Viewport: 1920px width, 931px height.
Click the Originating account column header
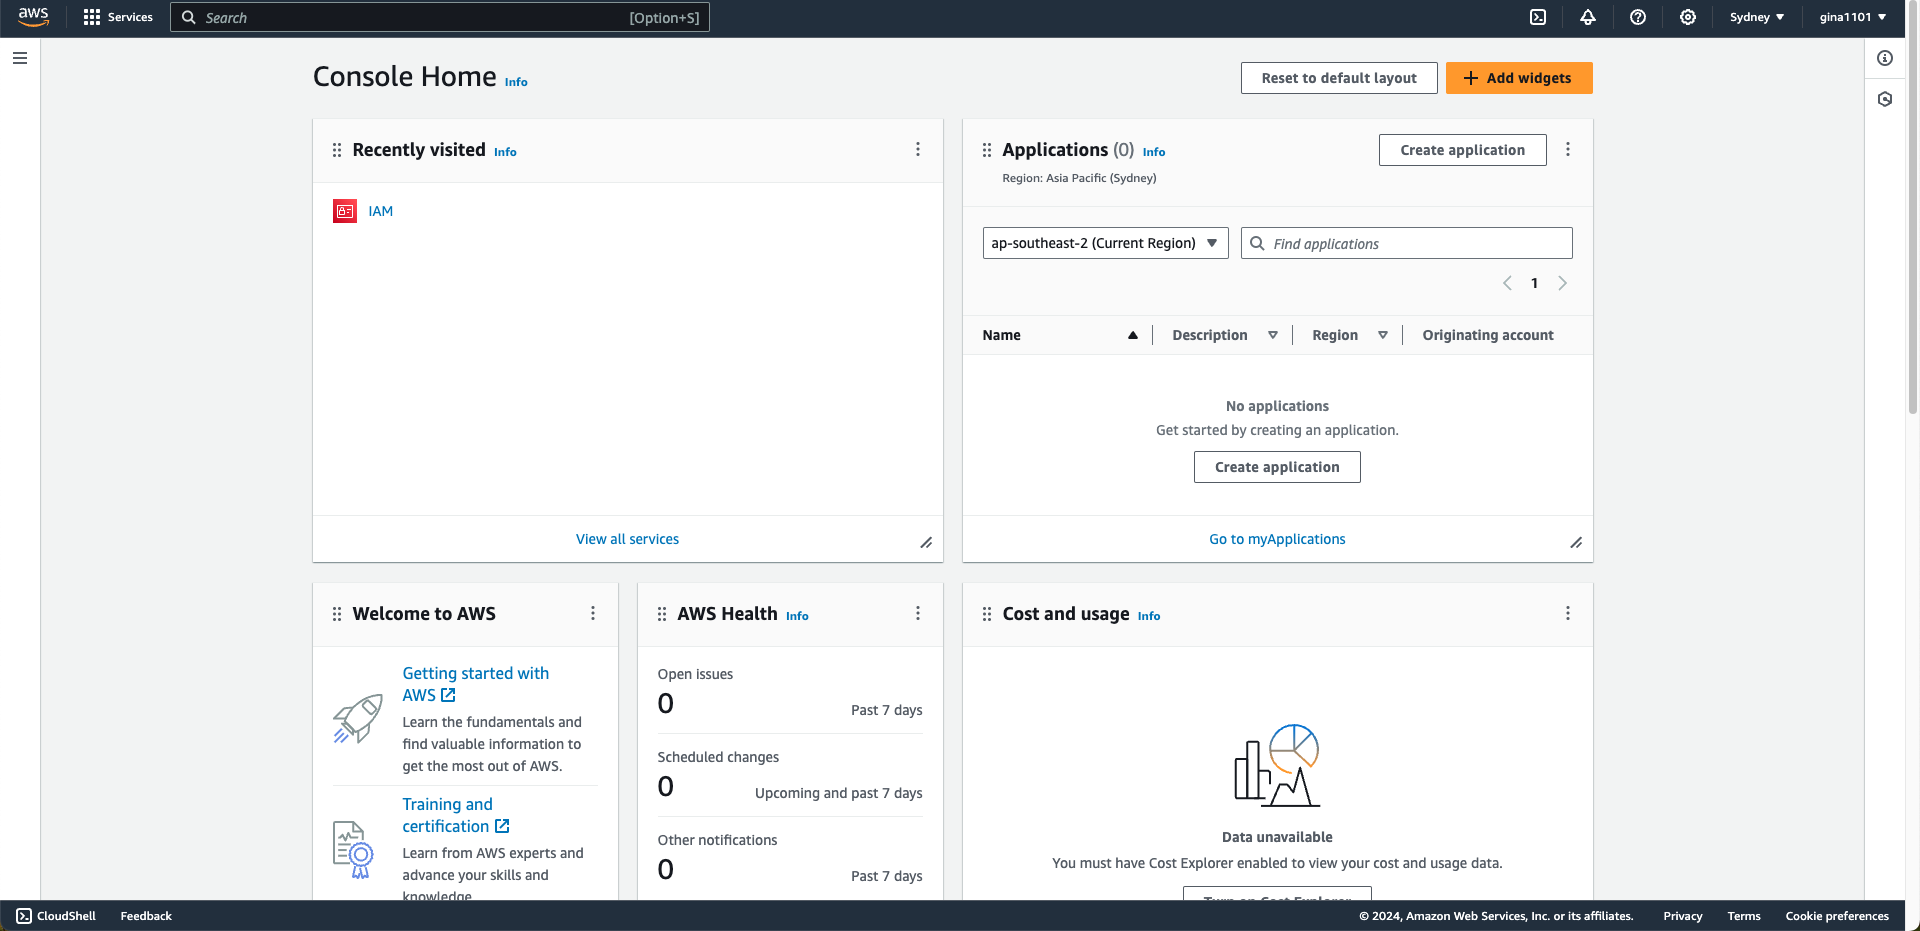click(x=1488, y=335)
